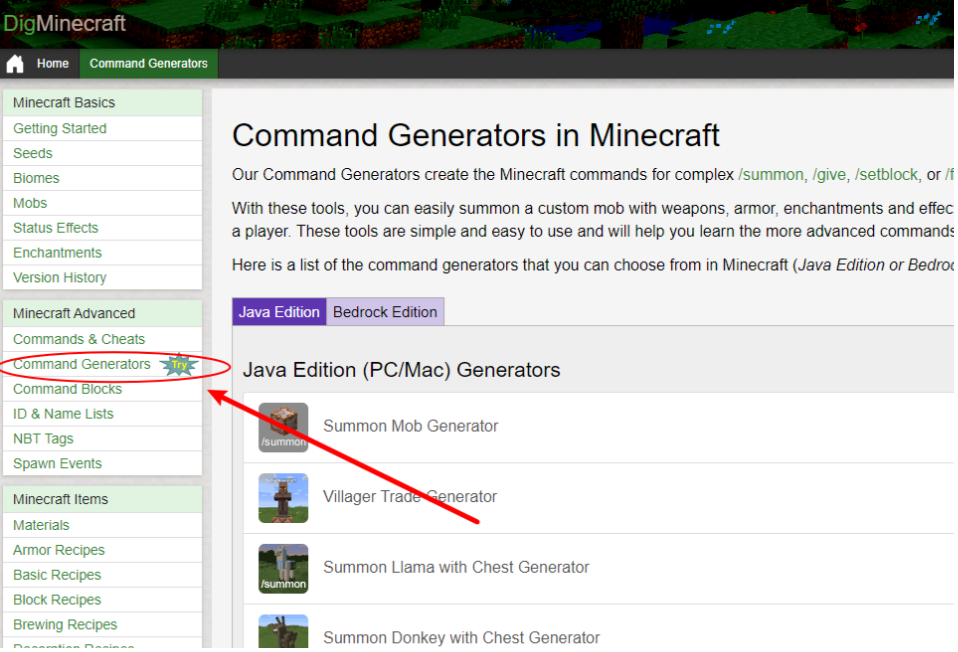This screenshot has height=652, width=958.
Task: Open the Version History sidebar link
Action: tap(60, 278)
